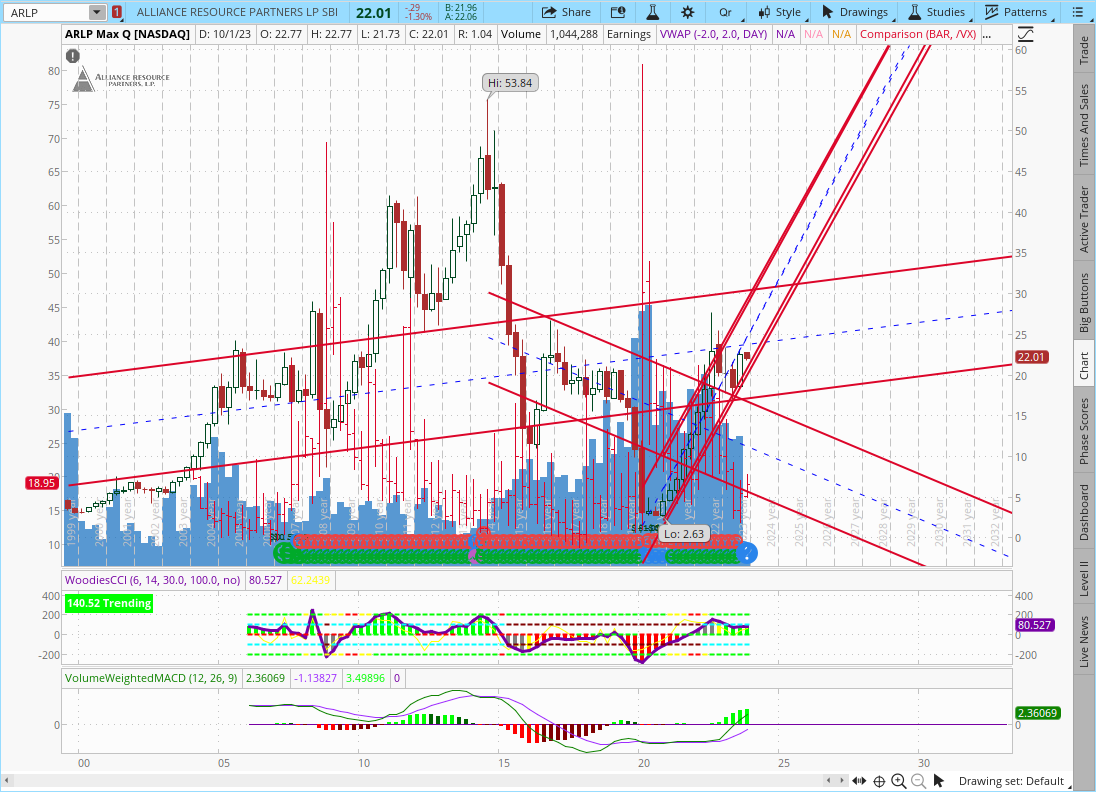1096x792 pixels.
Task: Switch to the Live News sidebar tab
Action: pyautogui.click(x=1084, y=641)
